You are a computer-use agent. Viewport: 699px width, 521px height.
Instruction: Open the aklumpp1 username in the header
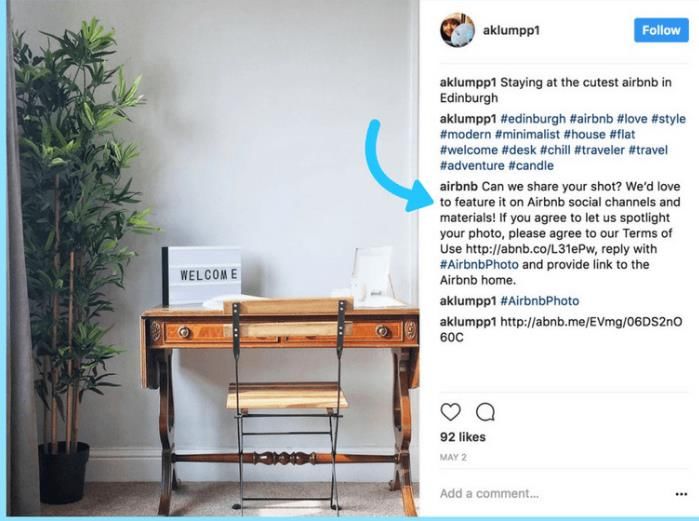(511, 30)
